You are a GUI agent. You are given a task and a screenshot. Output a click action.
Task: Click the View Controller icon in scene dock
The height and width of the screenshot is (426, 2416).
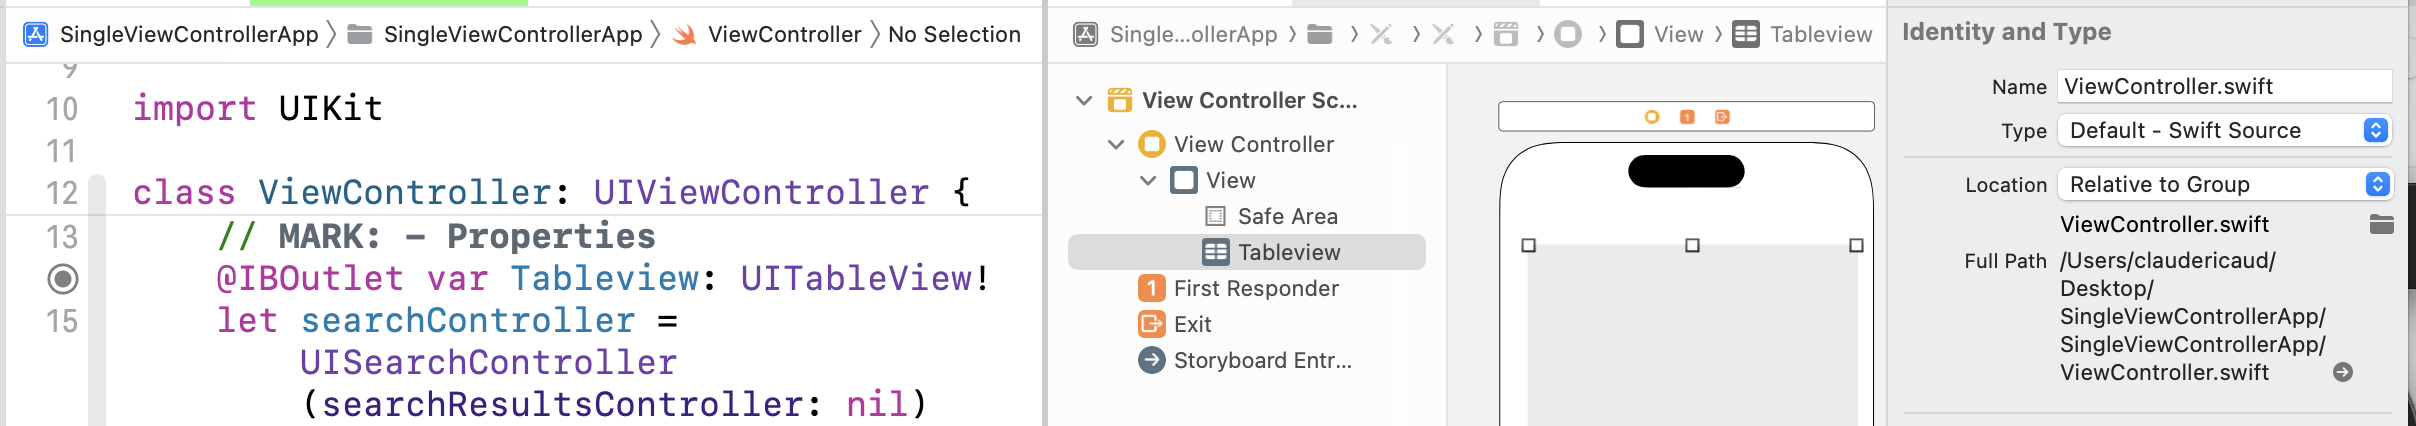(1652, 117)
